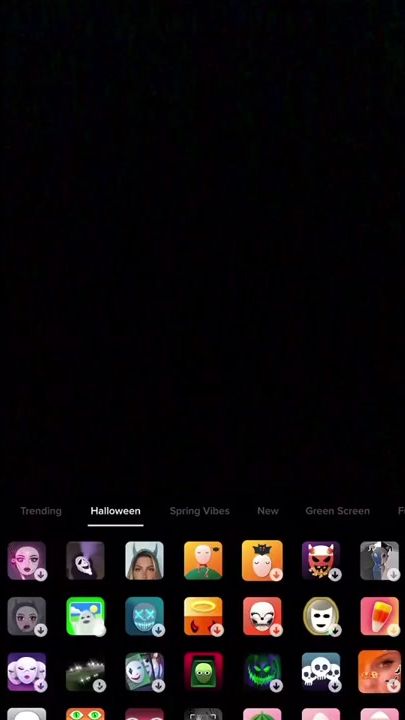Apply the Ghostface scream mask effect
The width and height of the screenshot is (405, 720).
85,561
